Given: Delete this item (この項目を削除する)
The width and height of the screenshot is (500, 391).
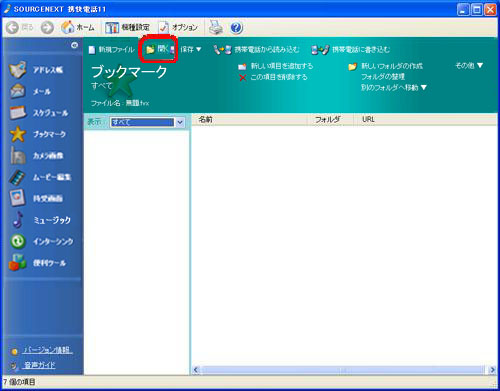Looking at the screenshot, I should point(273,77).
